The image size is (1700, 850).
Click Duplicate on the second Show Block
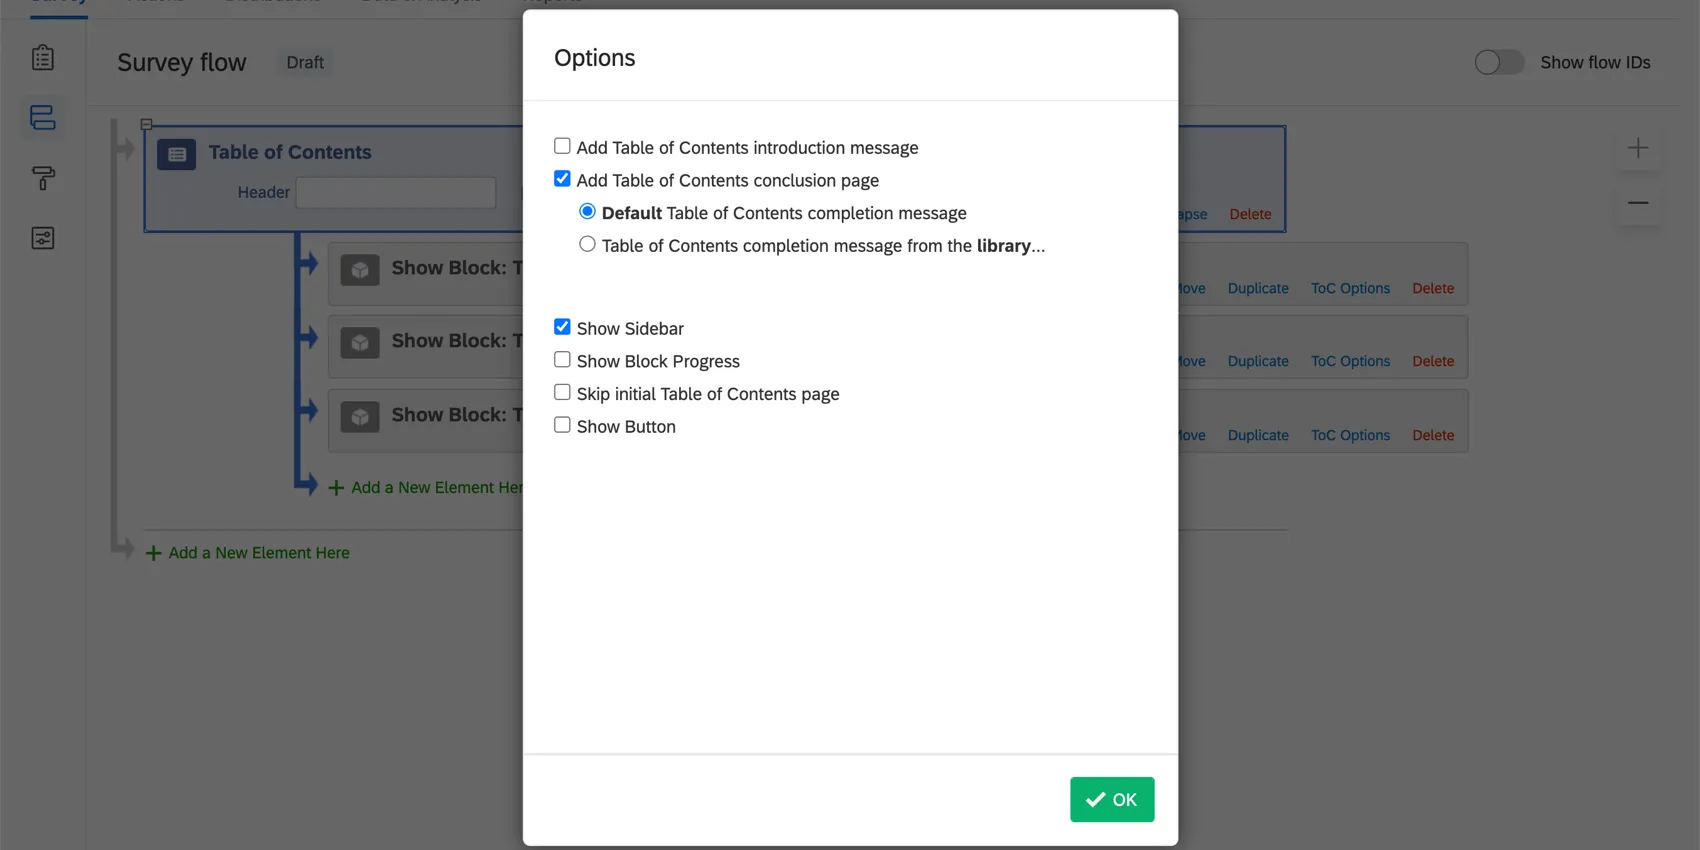point(1258,361)
